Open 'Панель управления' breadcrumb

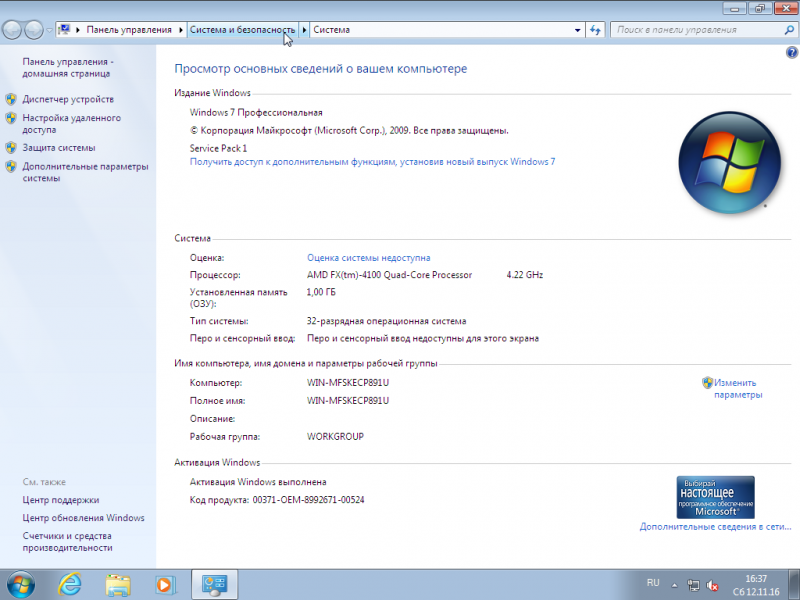tap(129, 30)
